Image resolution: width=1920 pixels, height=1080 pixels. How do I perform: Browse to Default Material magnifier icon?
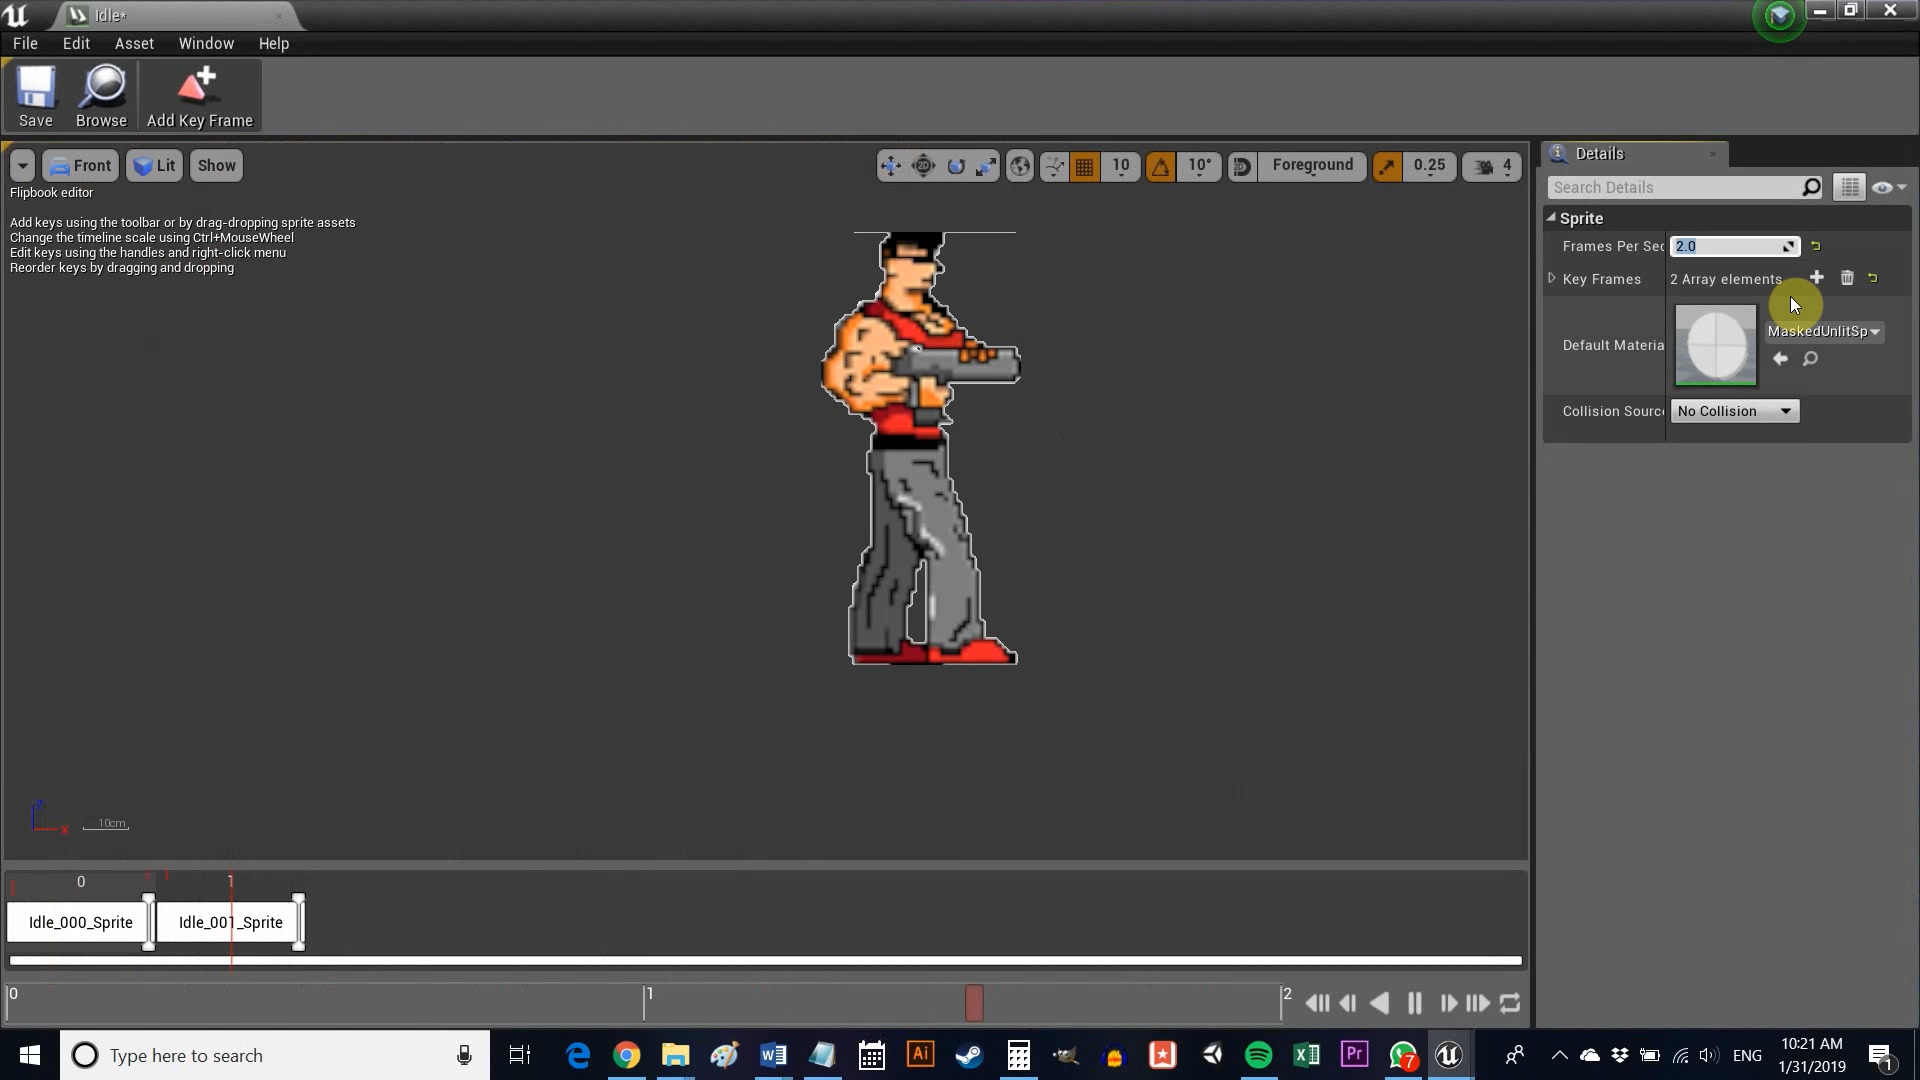1810,359
